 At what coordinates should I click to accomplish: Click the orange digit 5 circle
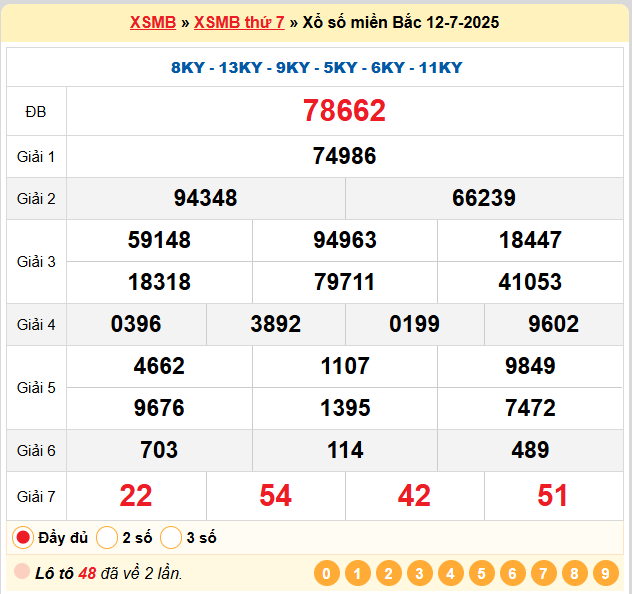[482, 573]
